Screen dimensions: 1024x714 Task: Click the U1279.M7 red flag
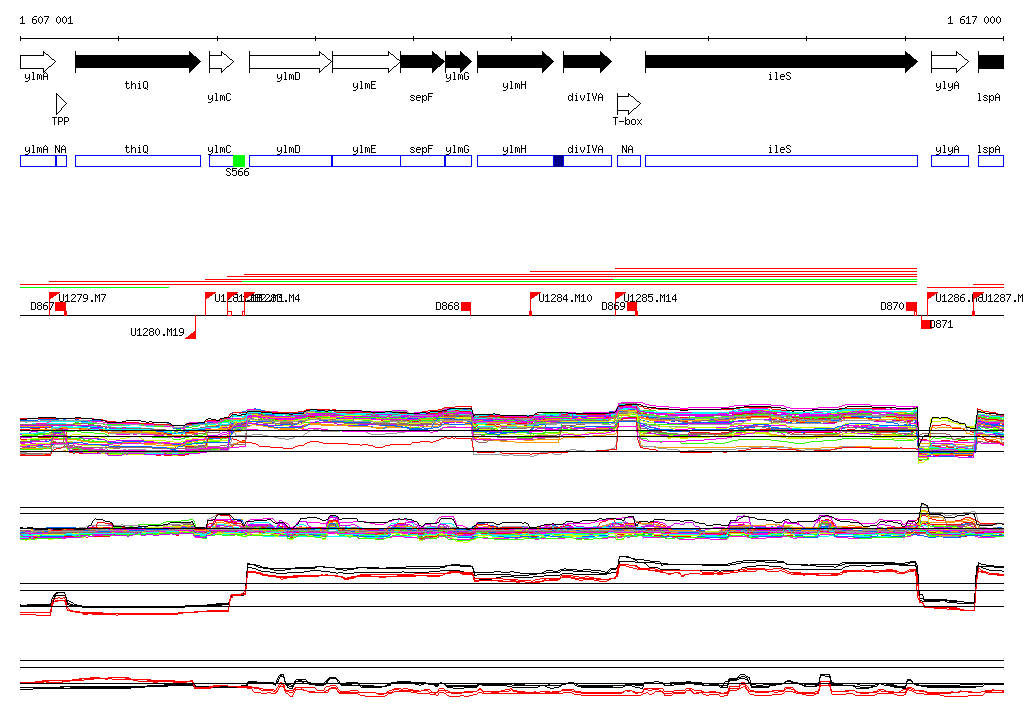pos(54,297)
